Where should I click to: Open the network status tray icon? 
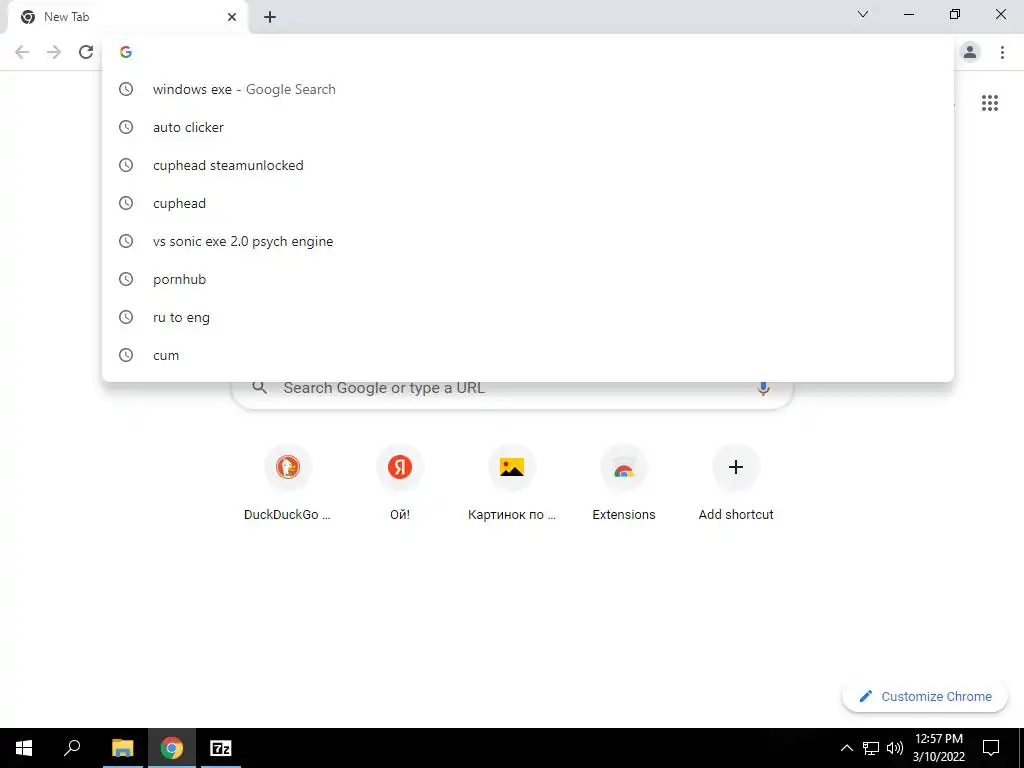coord(871,748)
